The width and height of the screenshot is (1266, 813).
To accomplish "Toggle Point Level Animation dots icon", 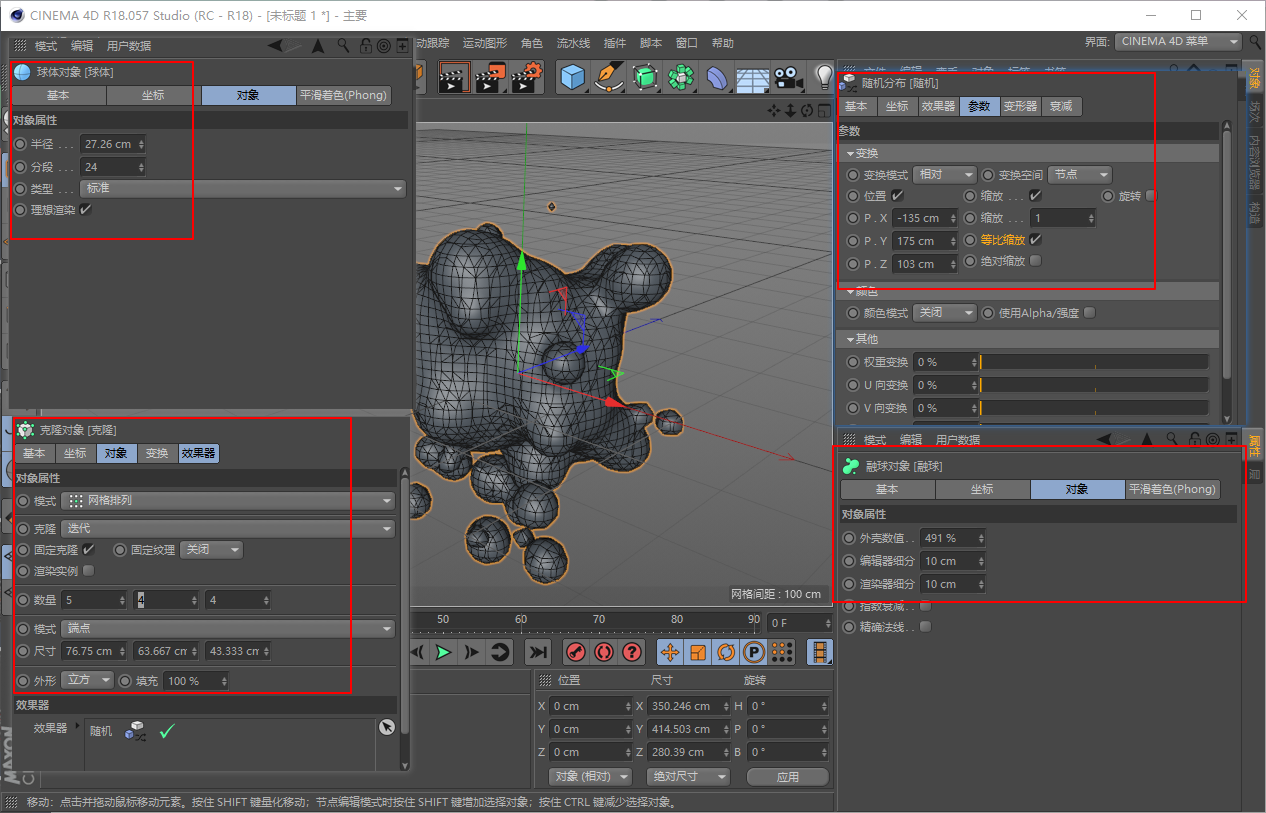I will tap(782, 653).
